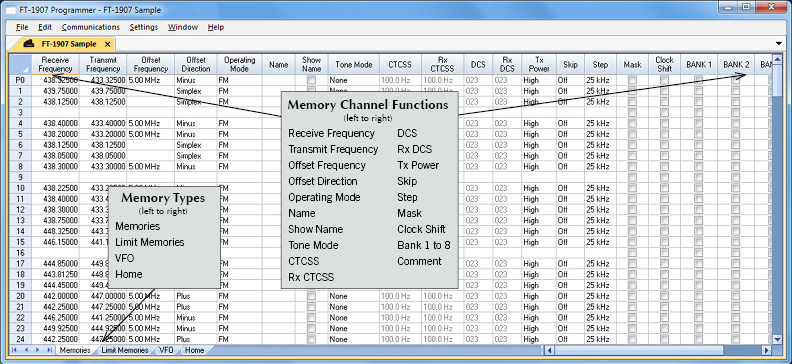
Task: Open the Communications menu
Action: (x=90, y=27)
